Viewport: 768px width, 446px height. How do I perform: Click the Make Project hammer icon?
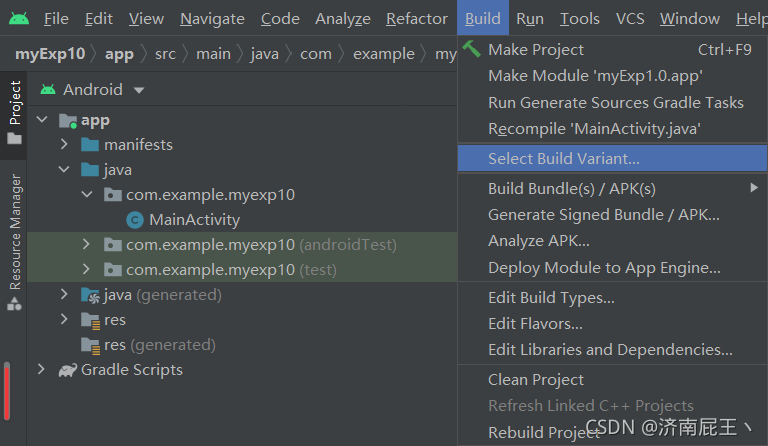(472, 49)
